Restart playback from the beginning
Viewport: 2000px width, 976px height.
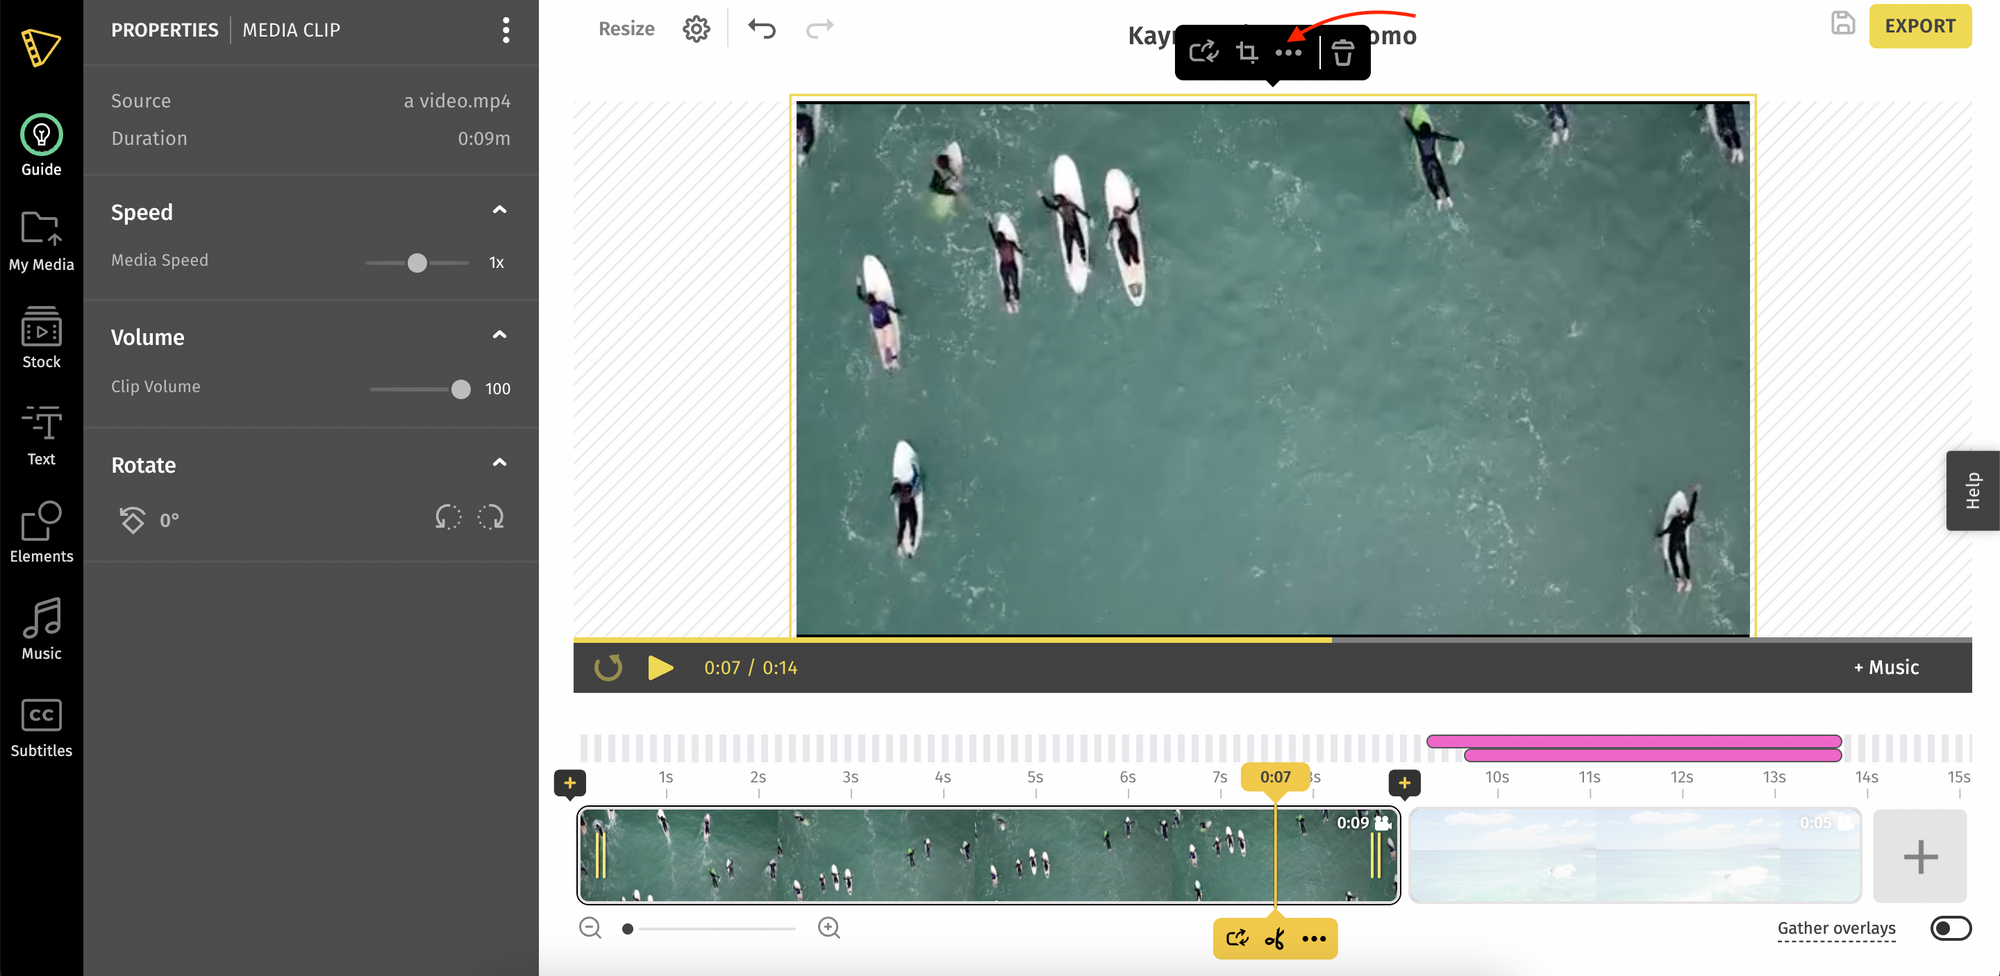pos(608,667)
